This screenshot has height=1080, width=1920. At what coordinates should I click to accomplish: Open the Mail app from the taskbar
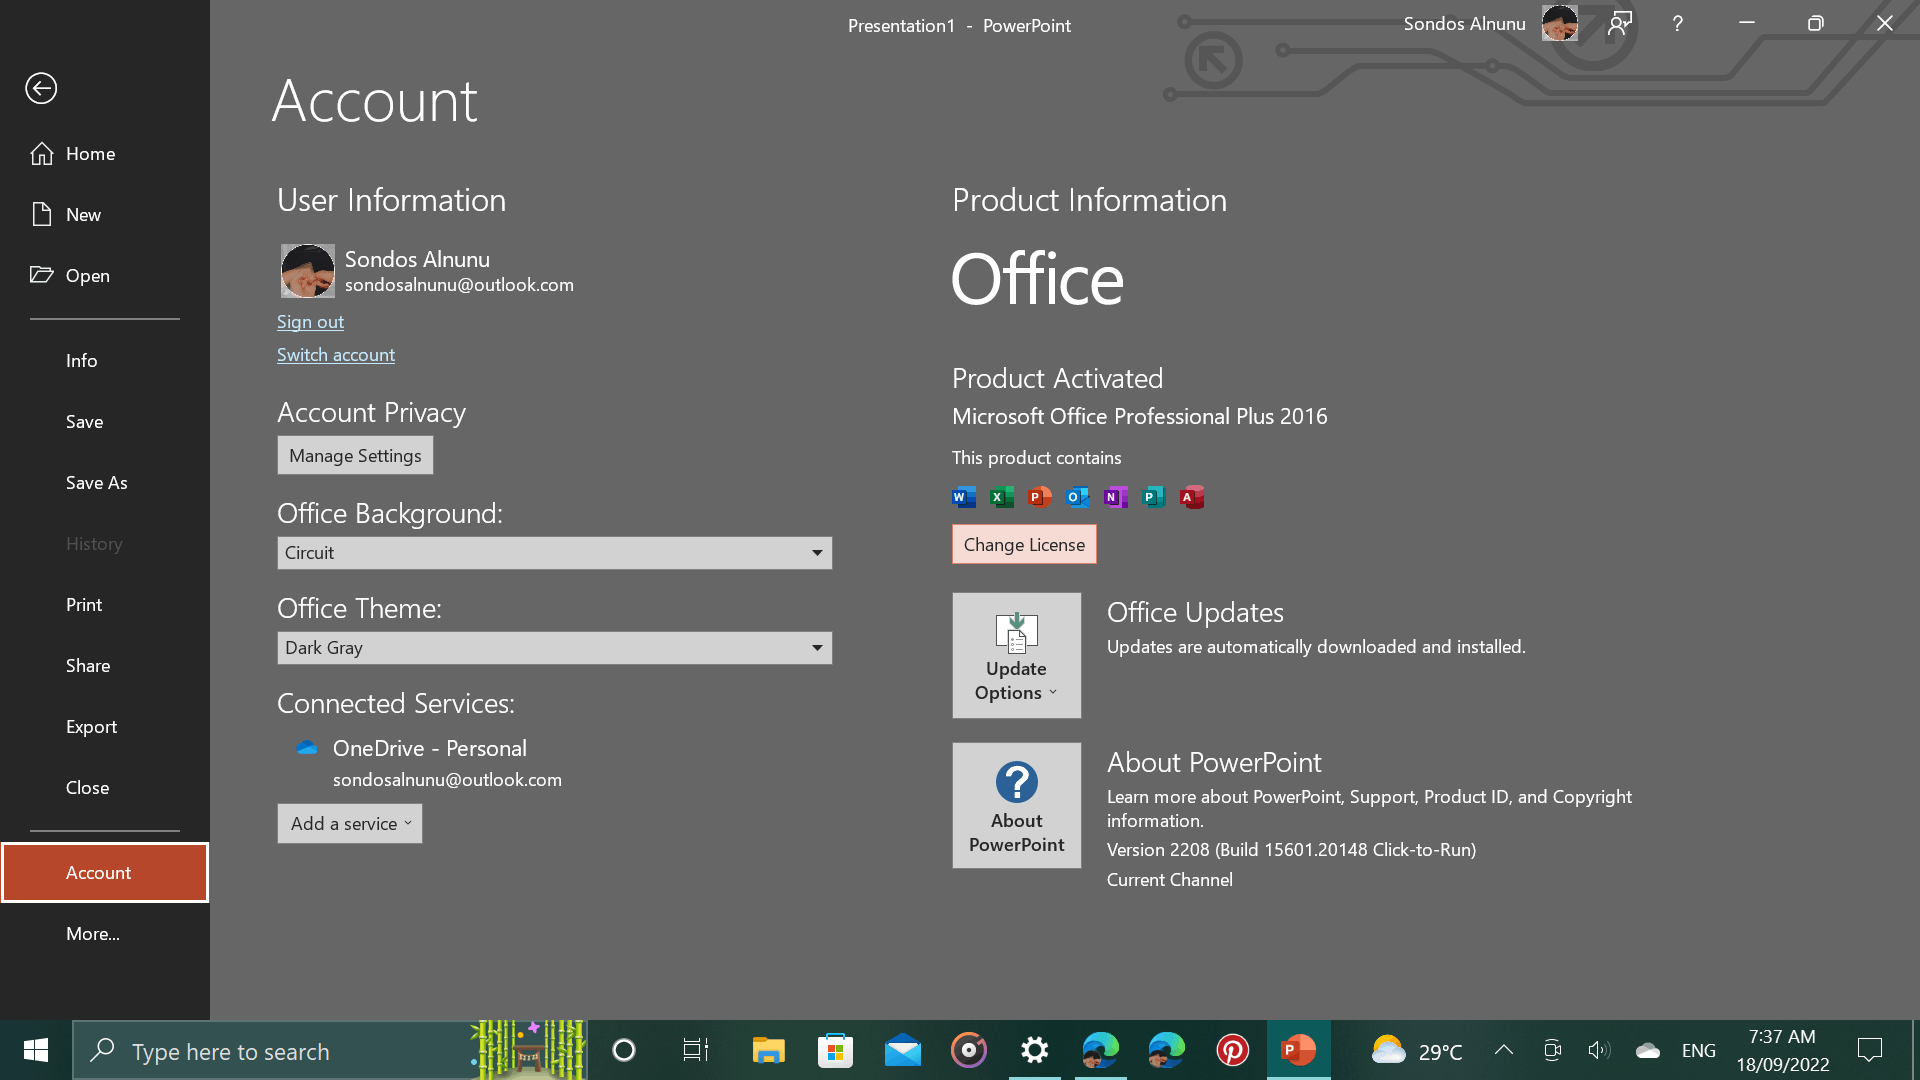(902, 1050)
